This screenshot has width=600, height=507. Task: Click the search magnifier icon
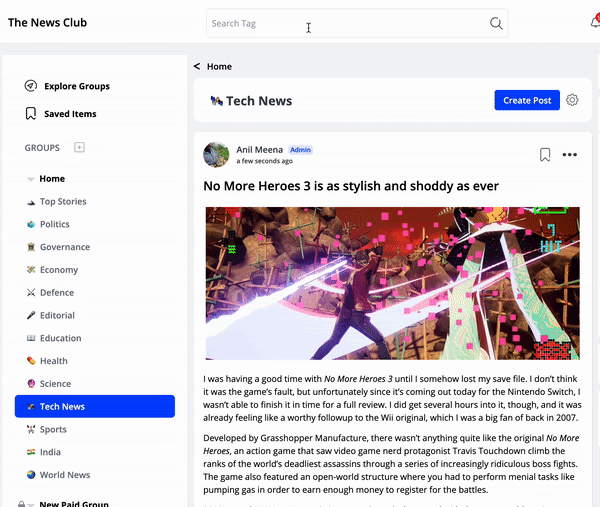tap(496, 23)
